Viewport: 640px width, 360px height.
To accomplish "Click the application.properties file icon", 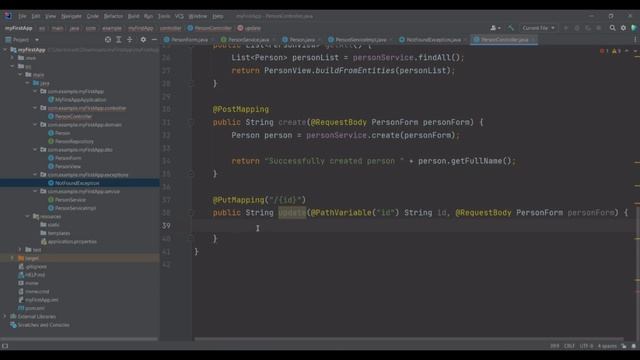I will coord(44,242).
